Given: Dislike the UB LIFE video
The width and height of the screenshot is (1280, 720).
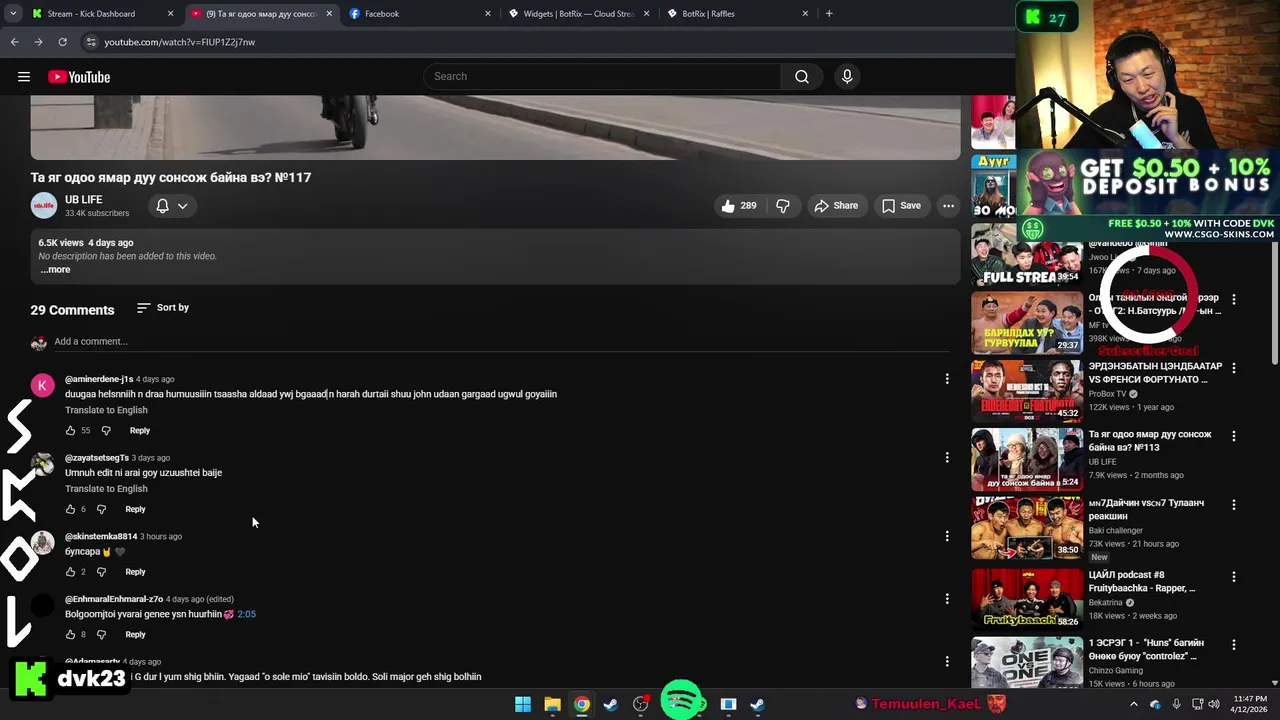Looking at the screenshot, I should (783, 206).
